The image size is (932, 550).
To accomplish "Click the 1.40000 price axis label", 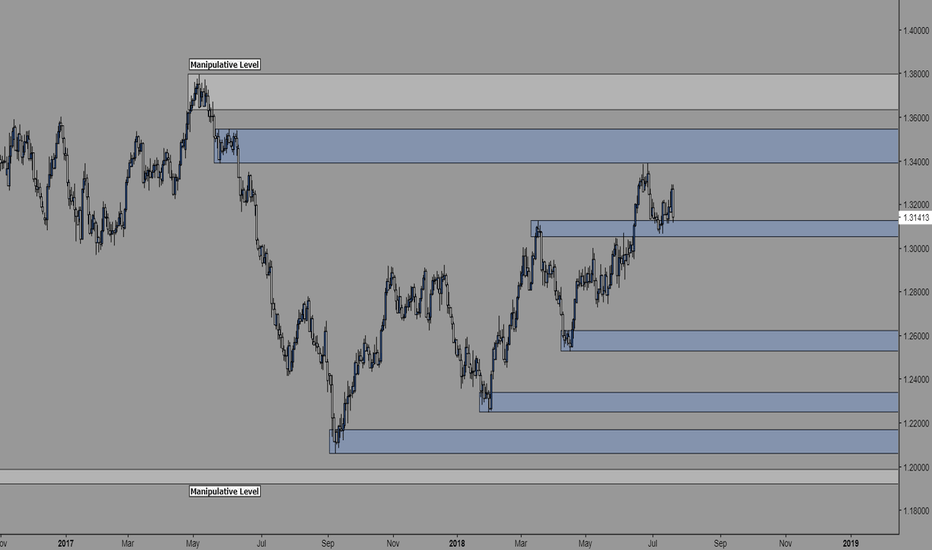I will click(x=916, y=30).
